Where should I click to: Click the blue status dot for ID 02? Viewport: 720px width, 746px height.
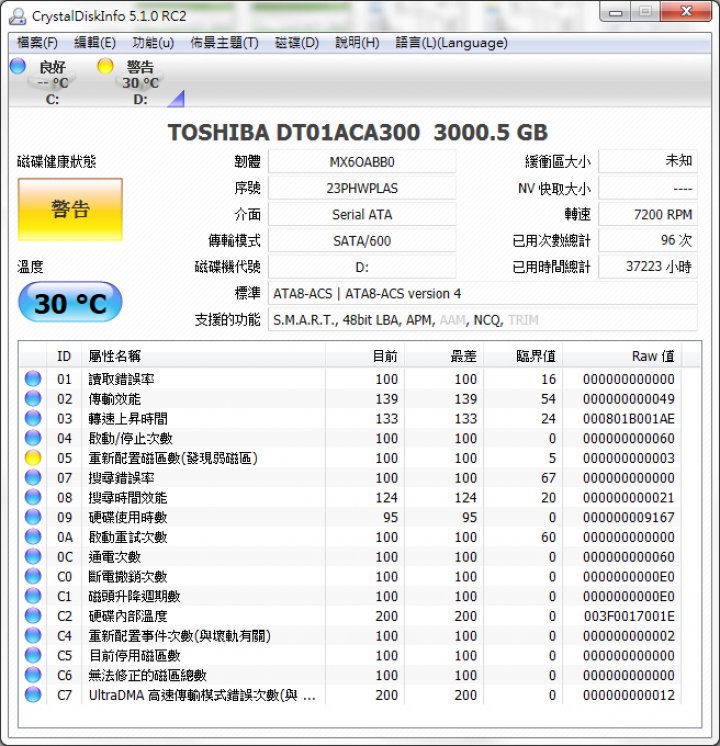click(x=33, y=398)
